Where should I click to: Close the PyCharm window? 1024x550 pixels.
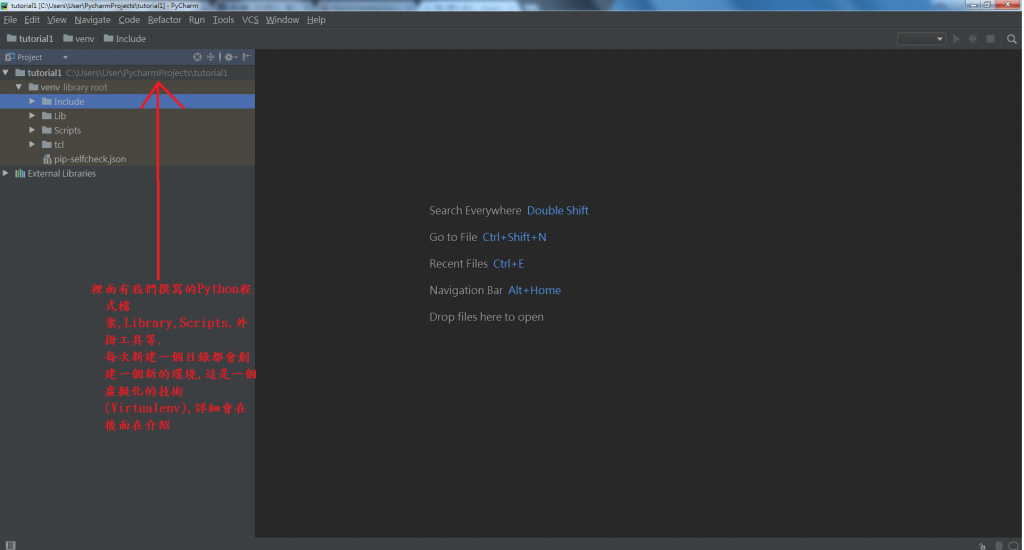pyautogui.click(x=1008, y=5)
